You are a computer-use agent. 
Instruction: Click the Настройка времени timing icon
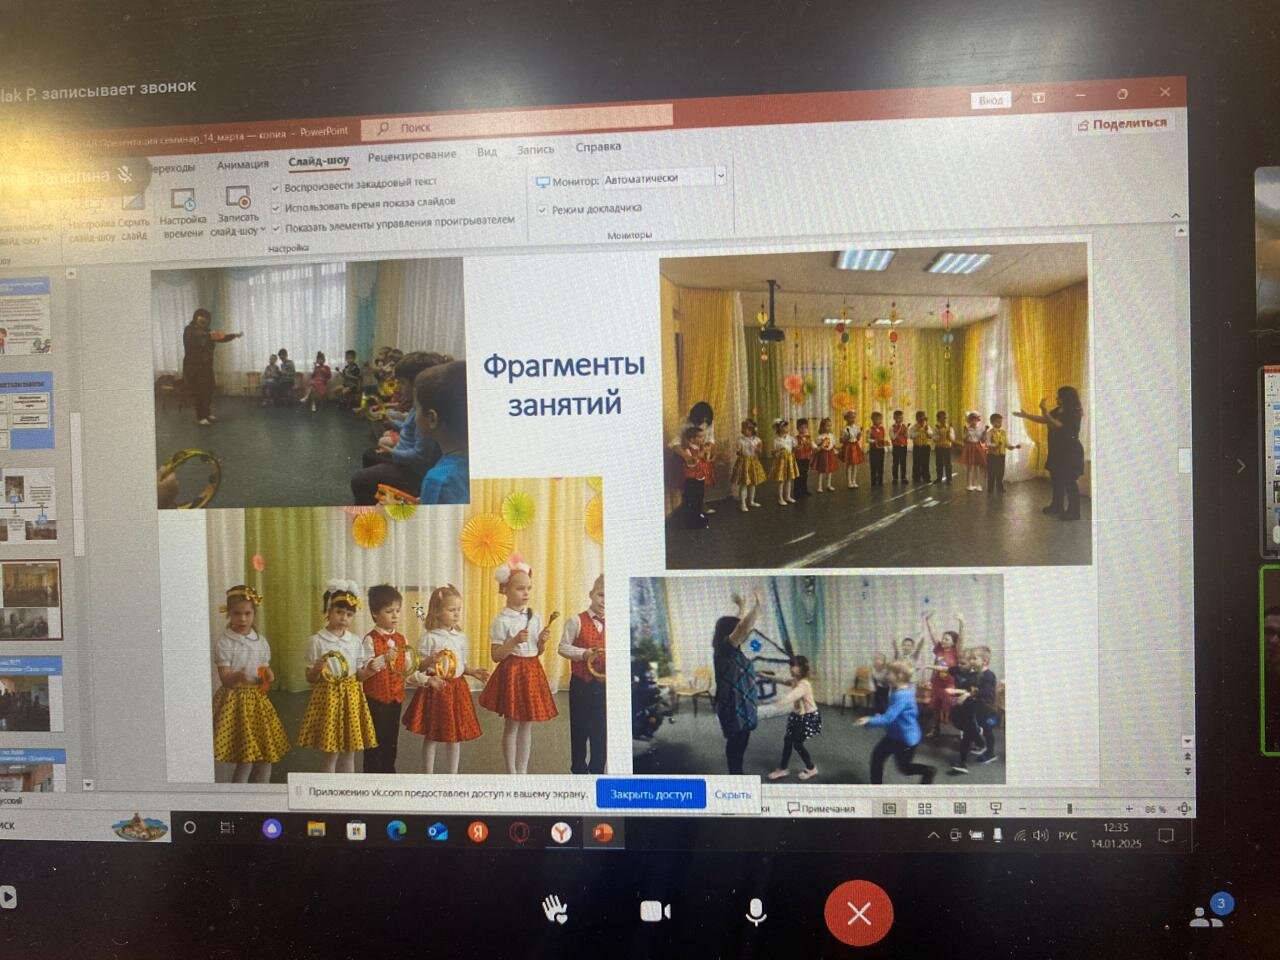coord(183,202)
